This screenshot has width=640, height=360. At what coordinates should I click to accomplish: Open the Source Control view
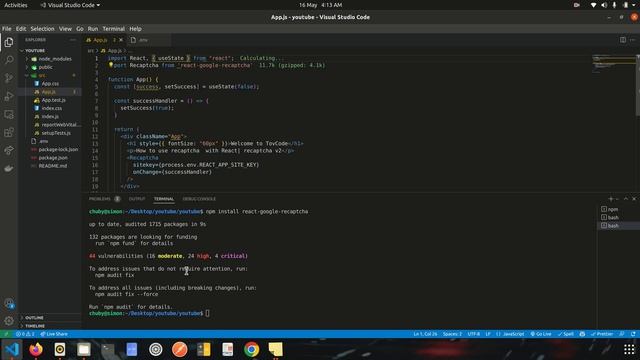9,78
